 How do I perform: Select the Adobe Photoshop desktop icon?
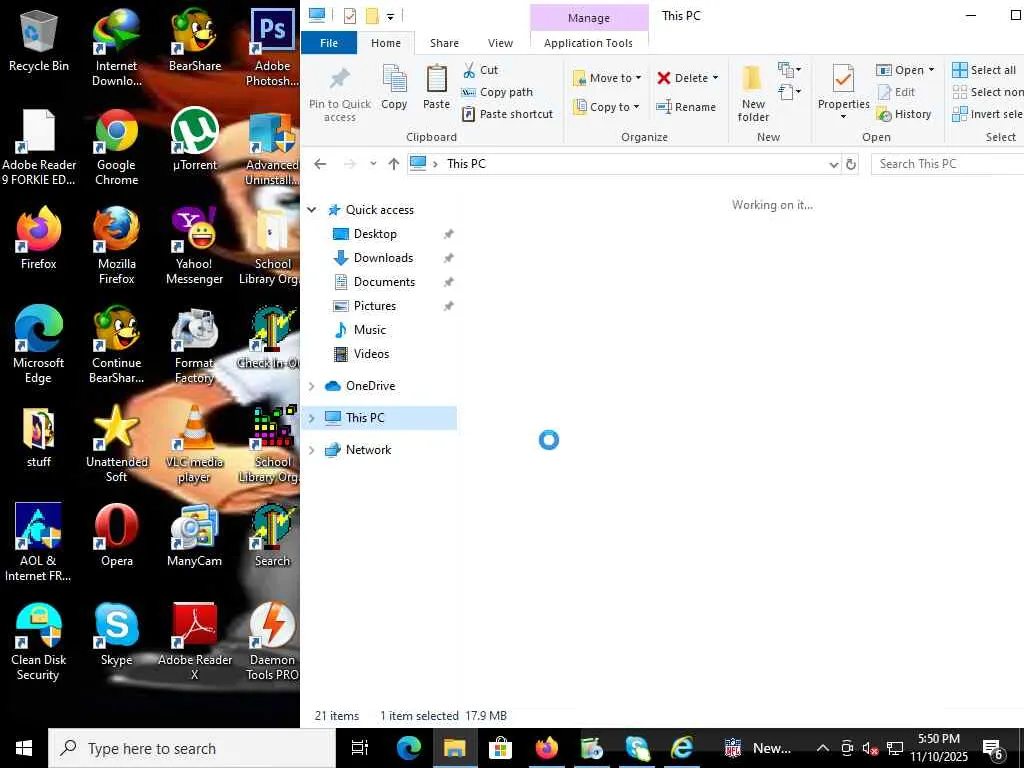pos(272,48)
